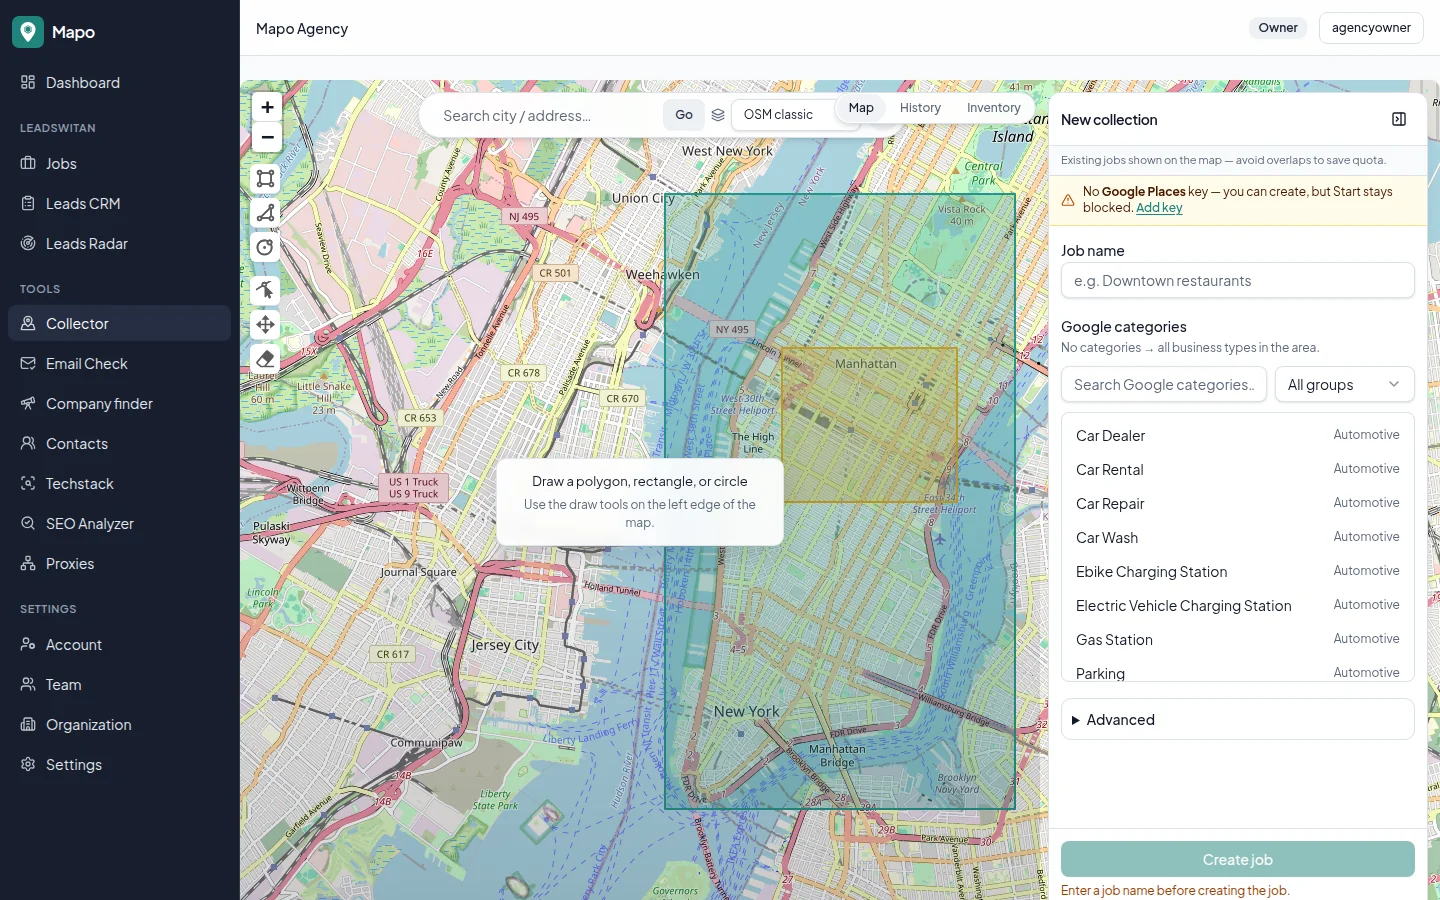Click the Create job button
The width and height of the screenshot is (1440, 900).
[1237, 859]
